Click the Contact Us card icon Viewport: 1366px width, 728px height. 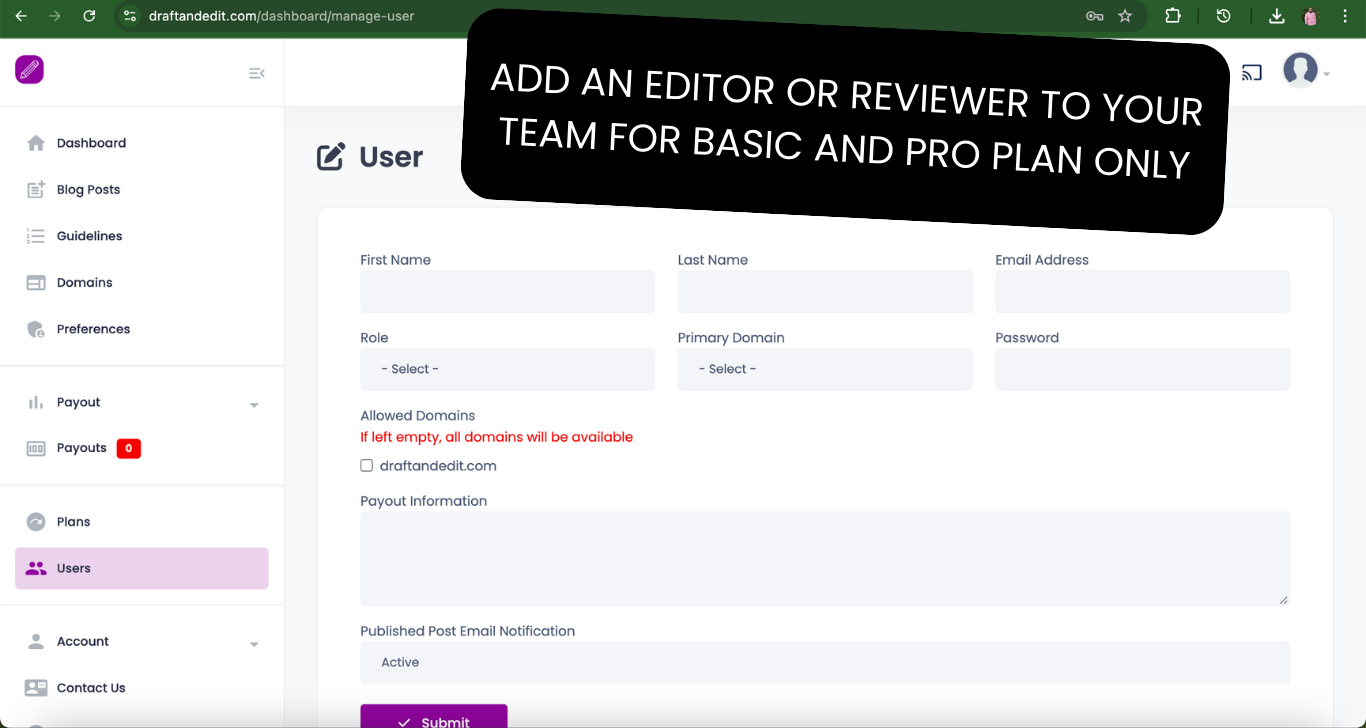point(36,688)
